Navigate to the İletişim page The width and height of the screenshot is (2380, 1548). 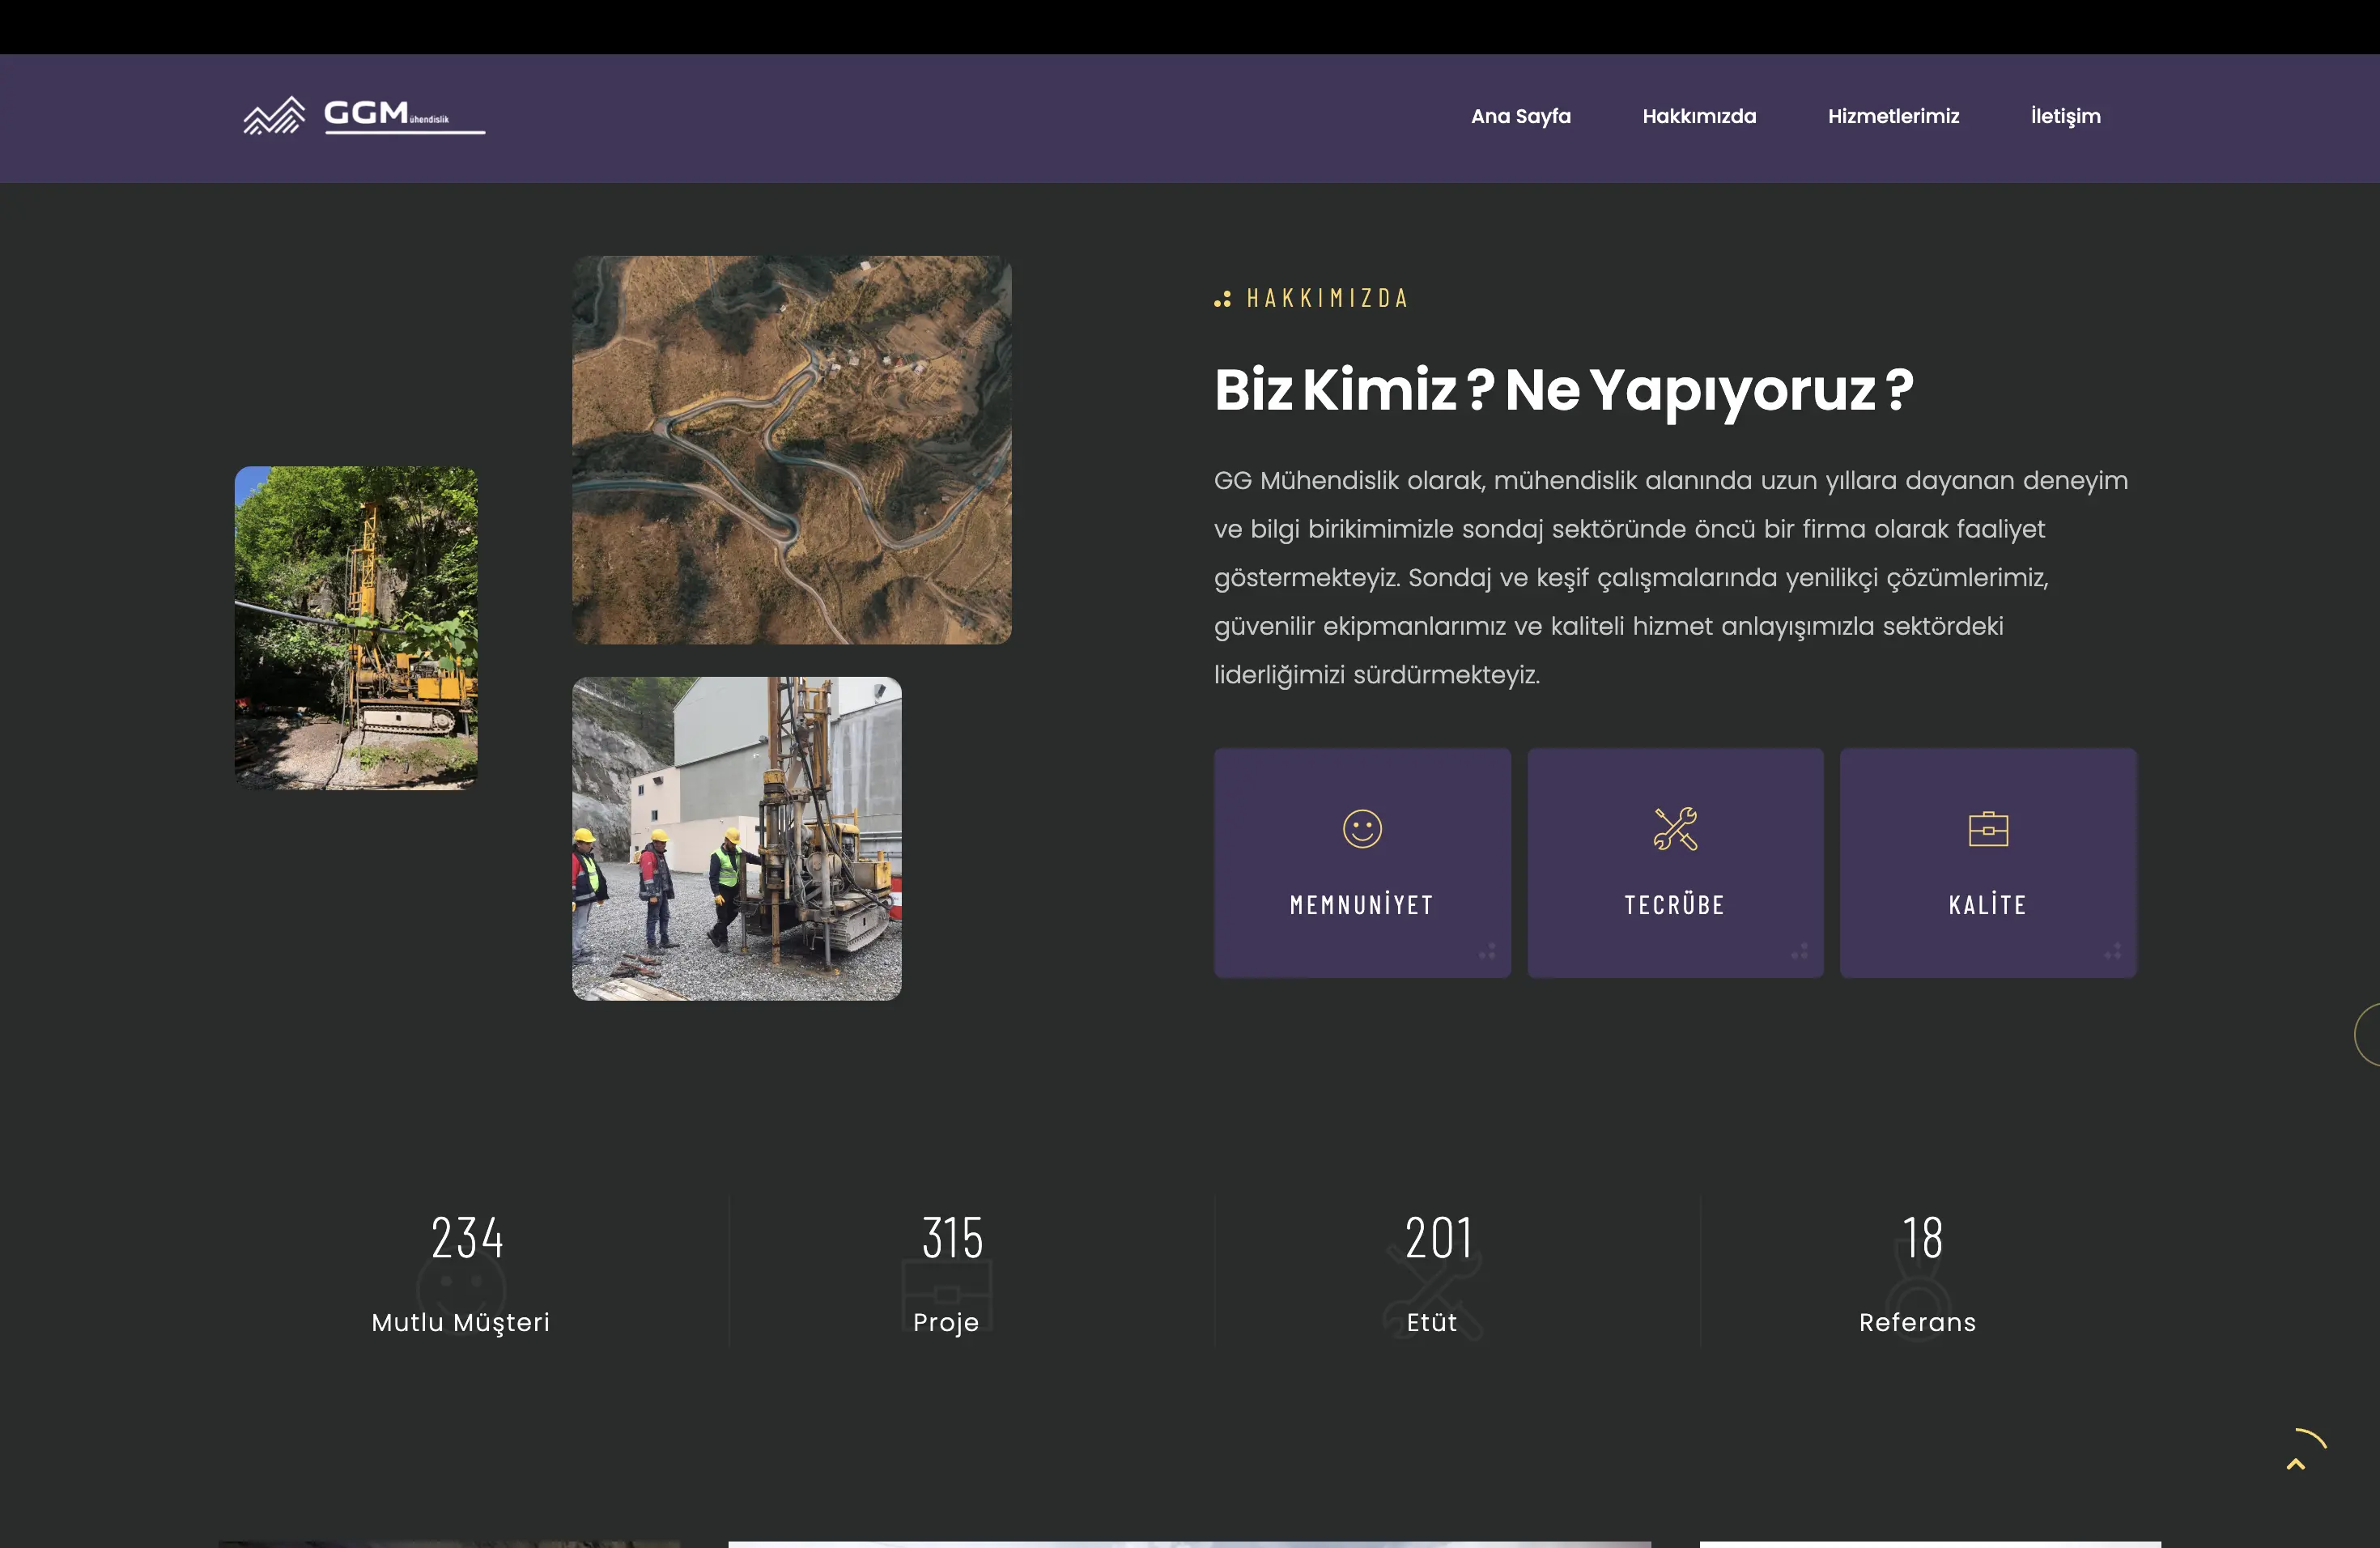(2065, 116)
